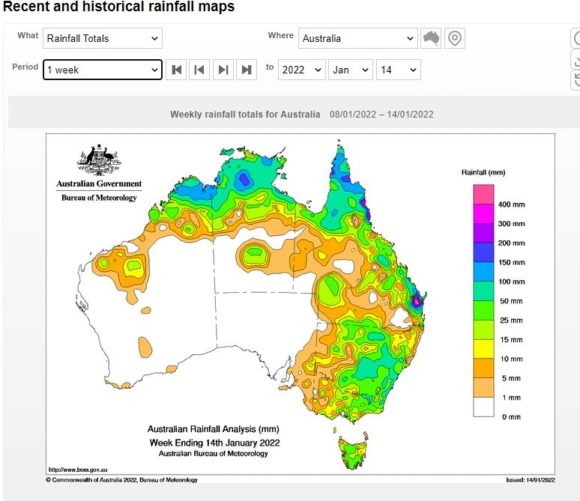The height and width of the screenshot is (501, 580).
Task: Open the Where Australia dropdown
Action: [358, 38]
